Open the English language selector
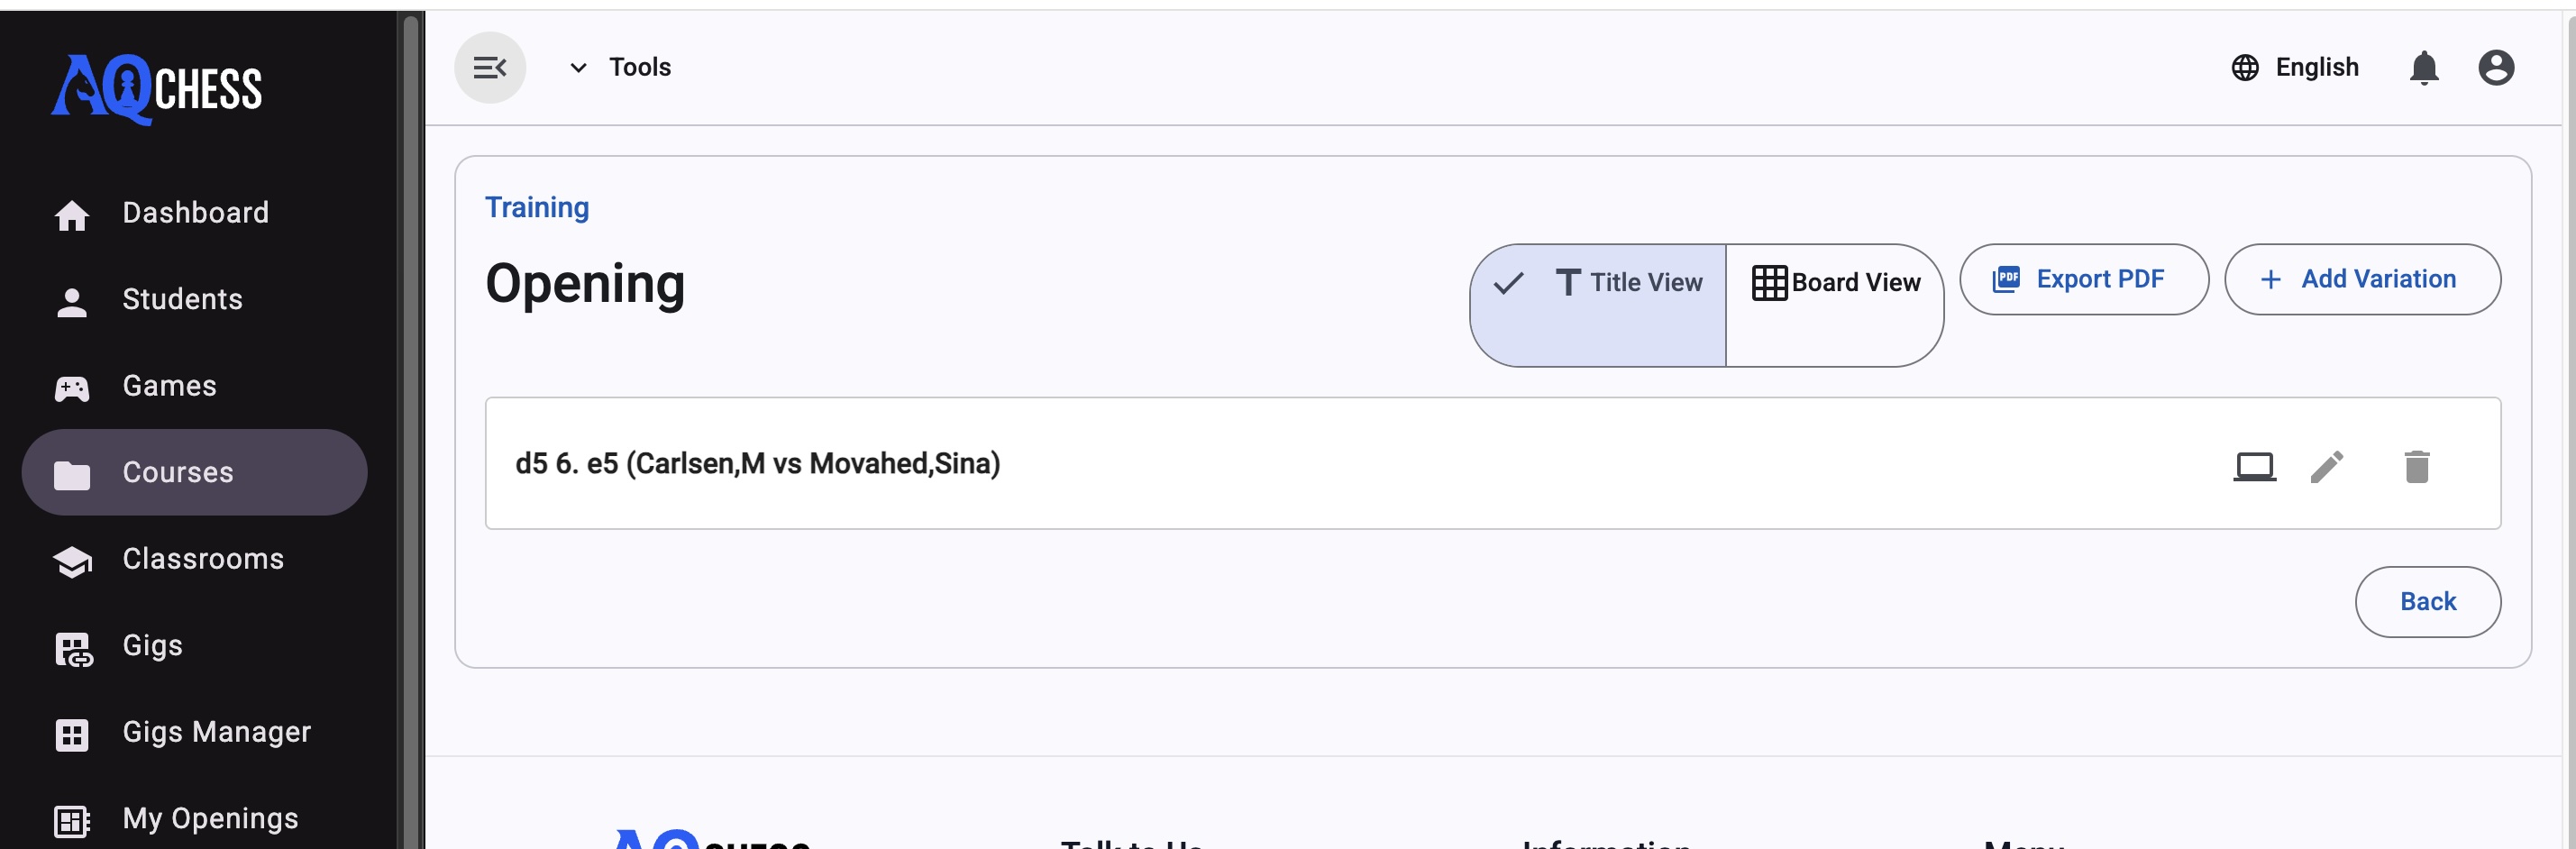This screenshot has height=849, width=2576. [2316, 68]
